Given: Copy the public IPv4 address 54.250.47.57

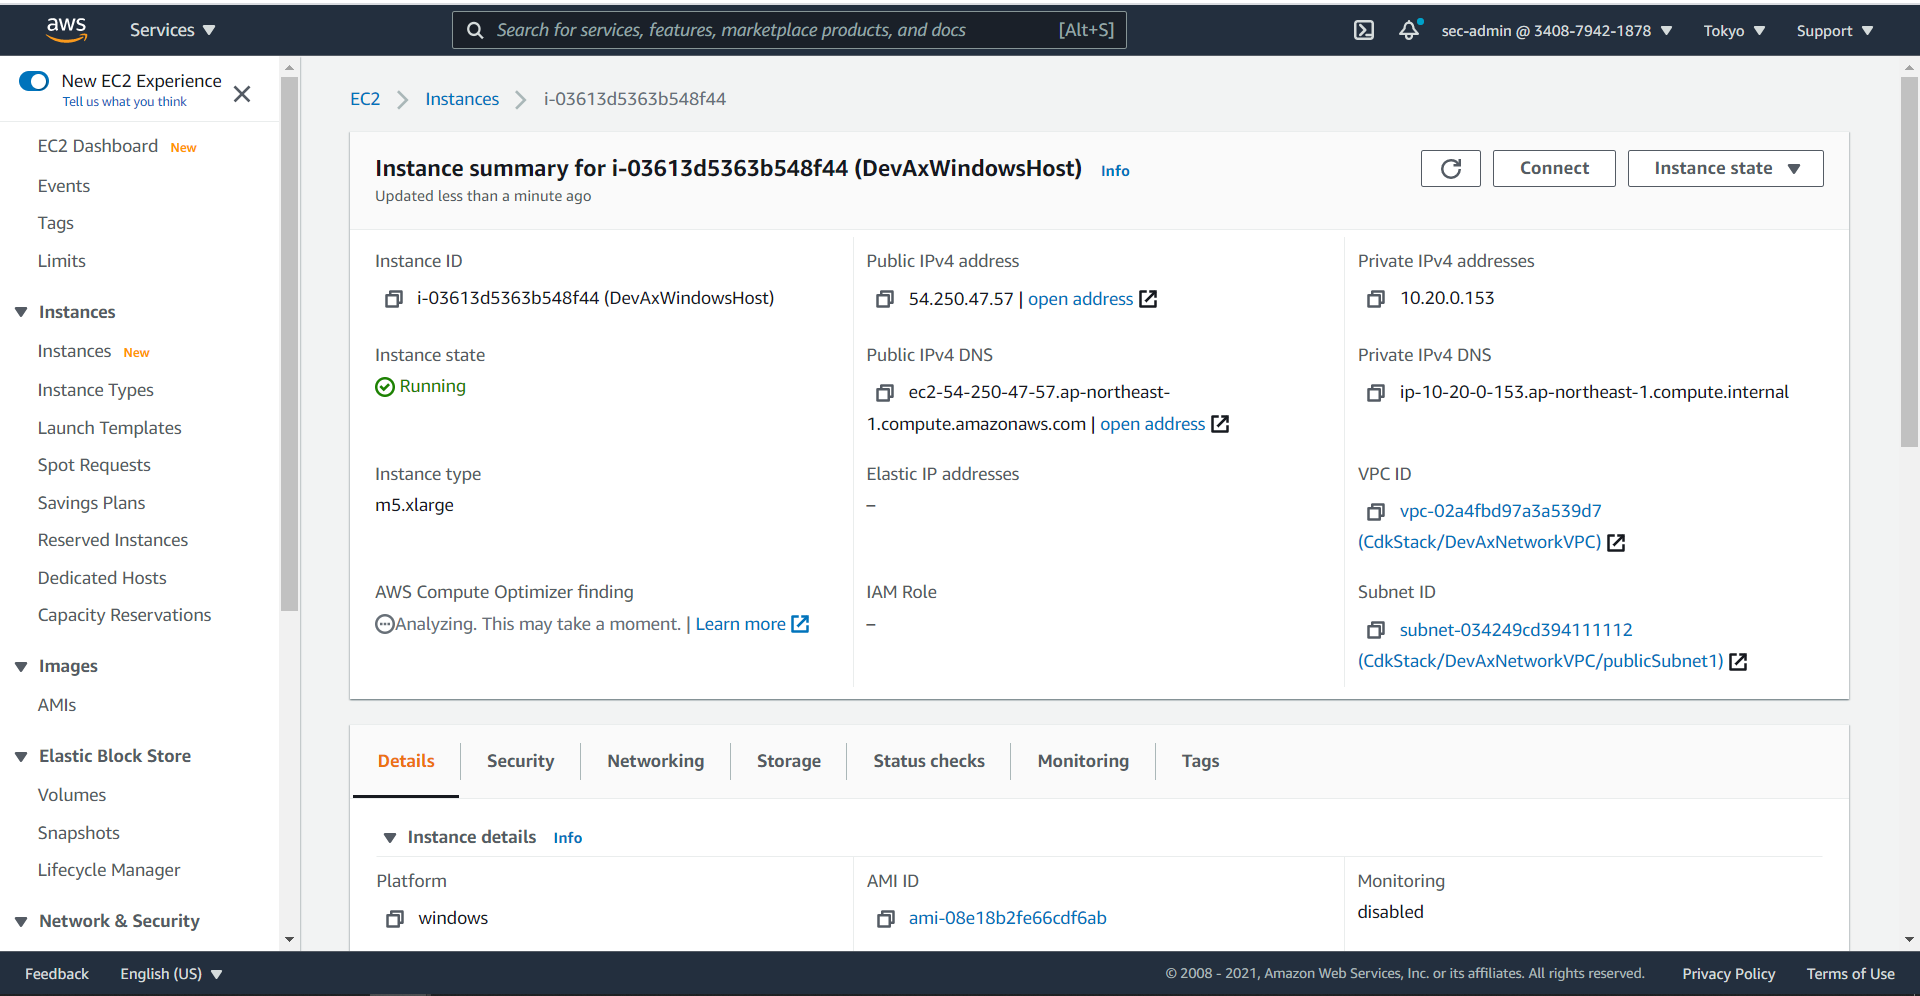Looking at the screenshot, I should (884, 299).
